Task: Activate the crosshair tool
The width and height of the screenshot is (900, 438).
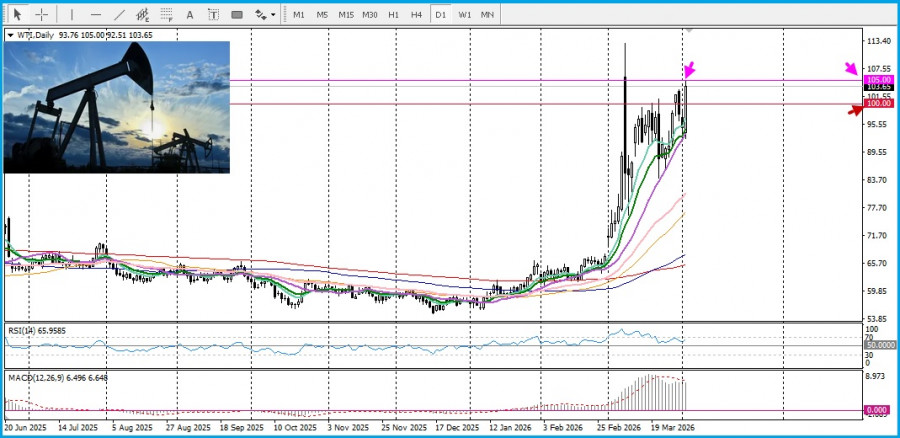Action: (x=42, y=15)
